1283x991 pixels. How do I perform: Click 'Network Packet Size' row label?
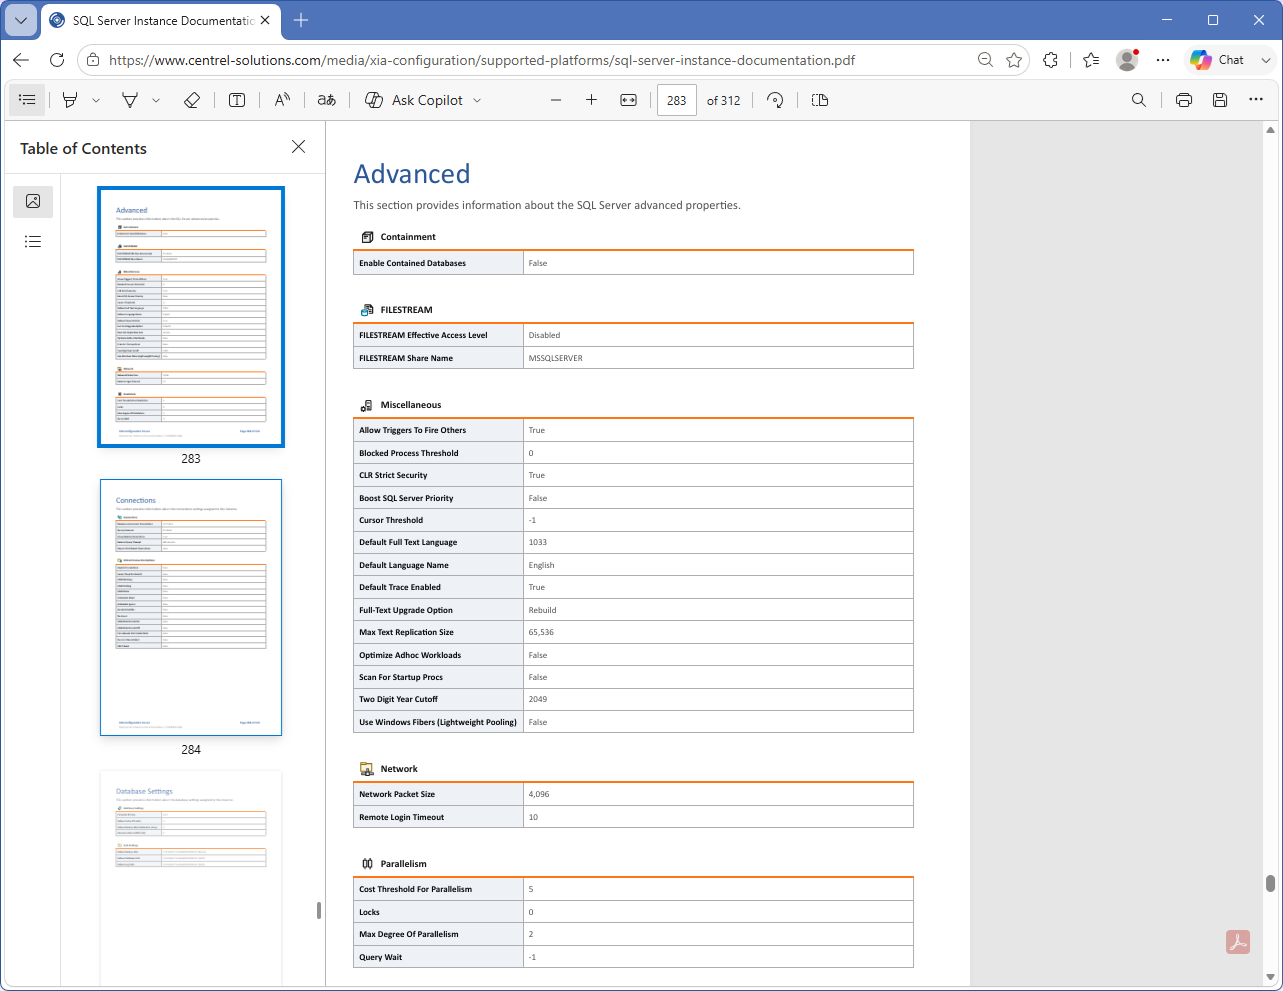(x=397, y=794)
